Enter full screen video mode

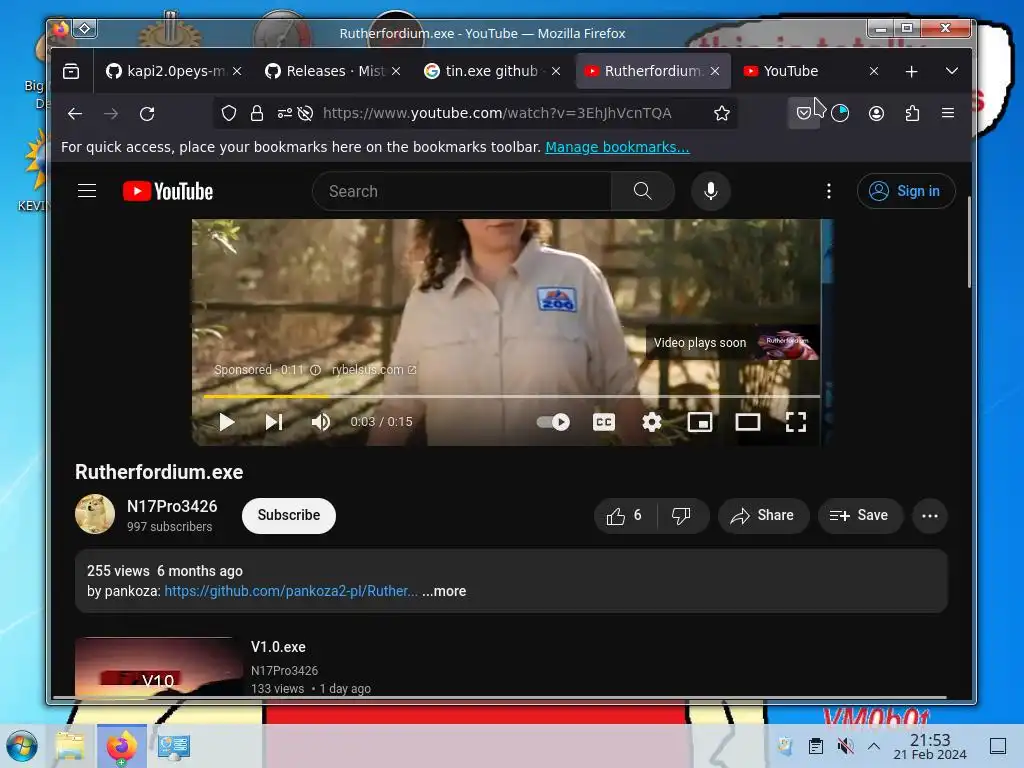coord(795,422)
